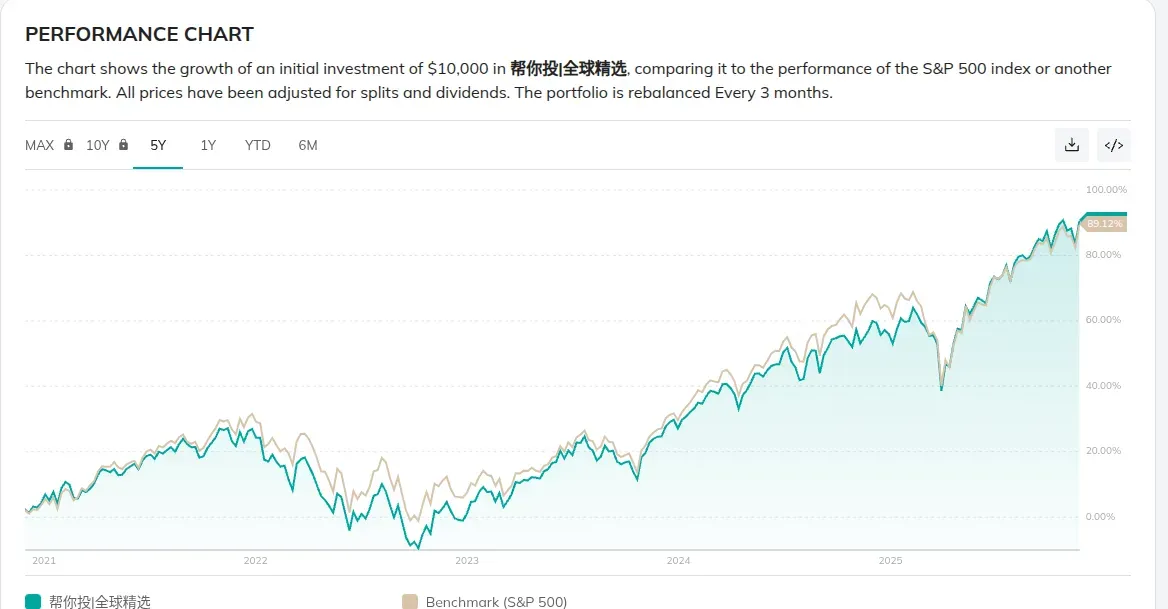Click the lock icon beside MAX

click(68, 145)
